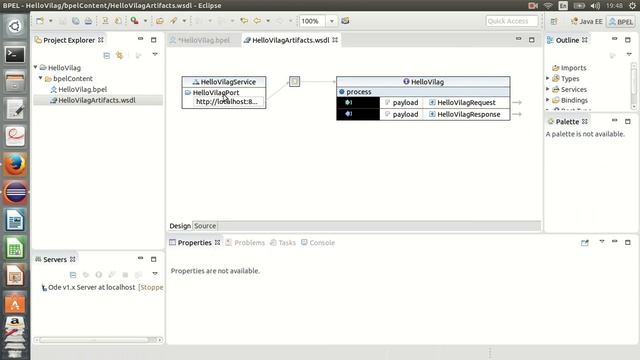This screenshot has width=640, height=360.
Task: Open the Properties view menu arrow
Action: point(602,242)
